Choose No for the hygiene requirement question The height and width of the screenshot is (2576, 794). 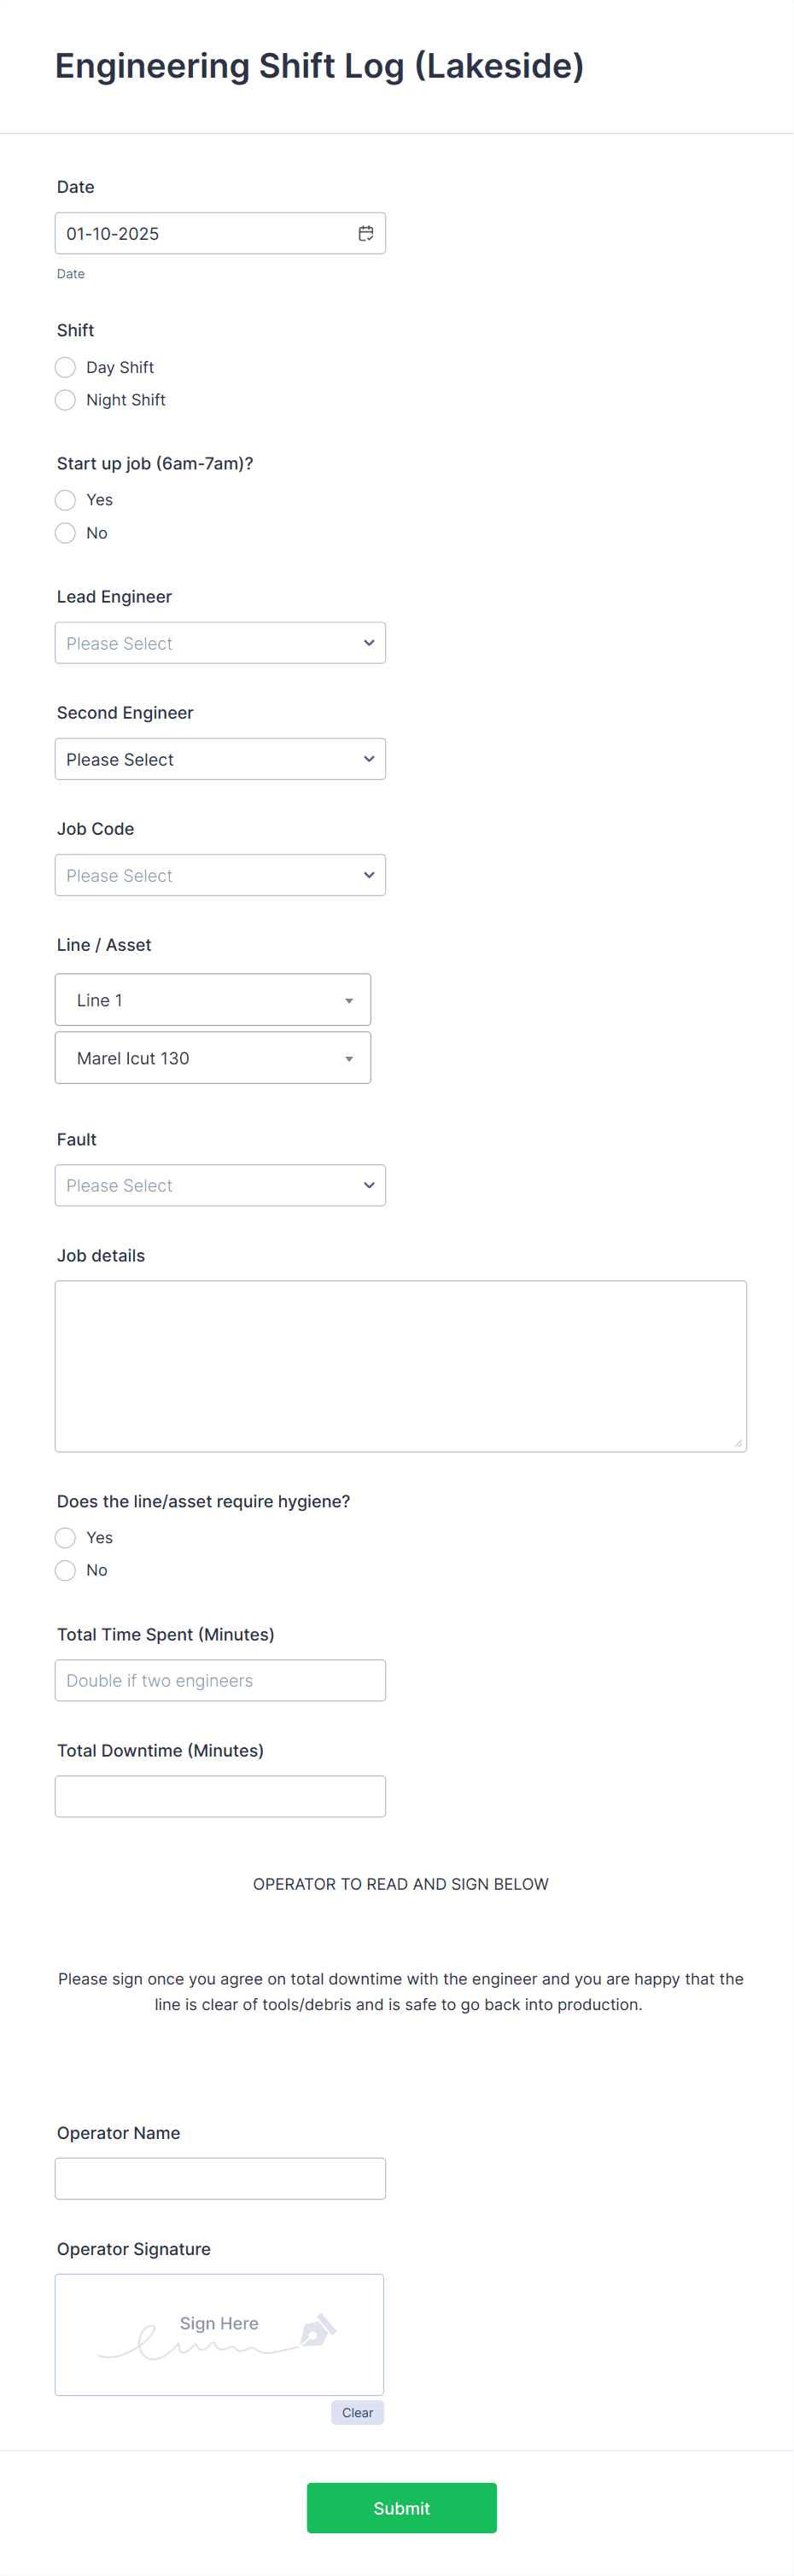click(65, 1570)
